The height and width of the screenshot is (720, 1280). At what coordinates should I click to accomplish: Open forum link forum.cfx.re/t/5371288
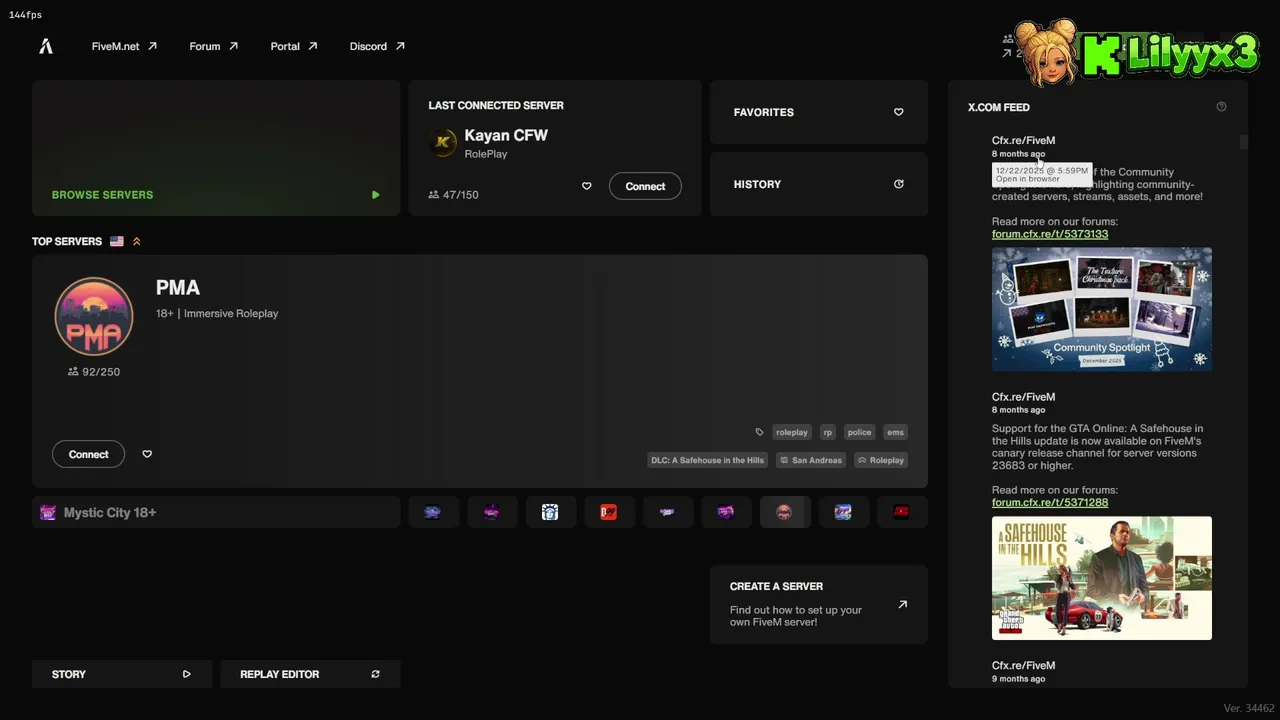click(1050, 502)
